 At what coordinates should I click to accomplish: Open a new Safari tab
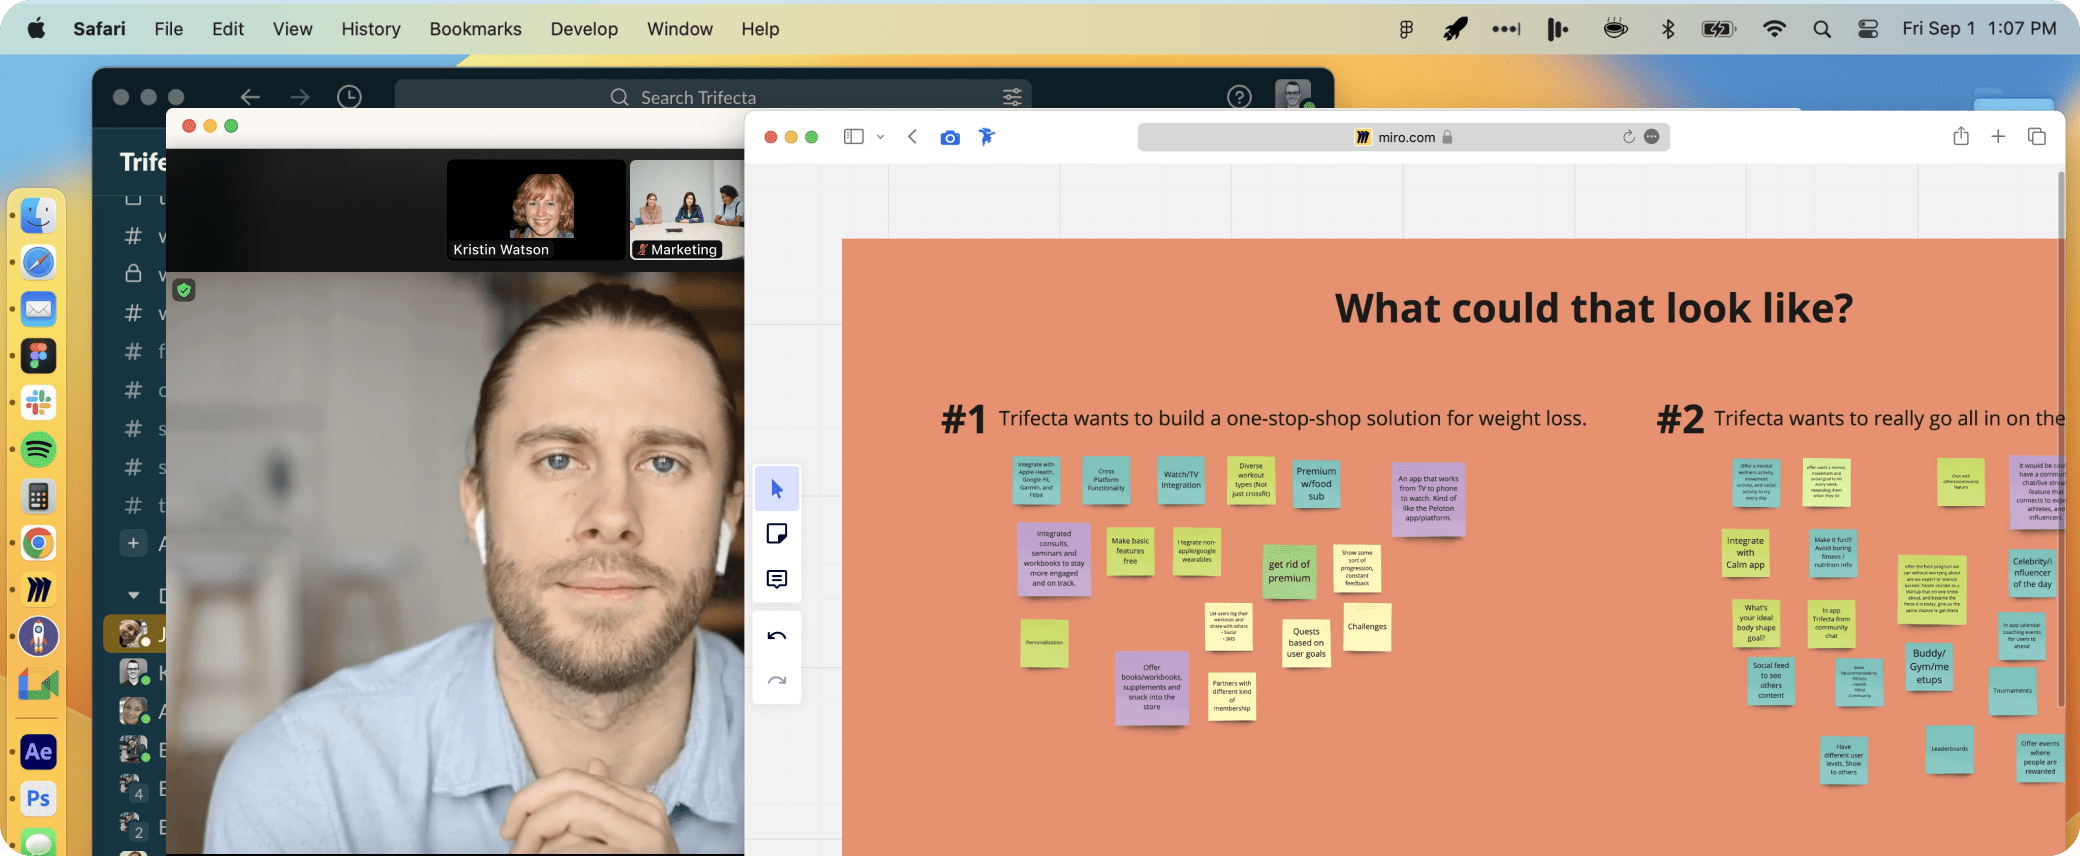click(1998, 136)
